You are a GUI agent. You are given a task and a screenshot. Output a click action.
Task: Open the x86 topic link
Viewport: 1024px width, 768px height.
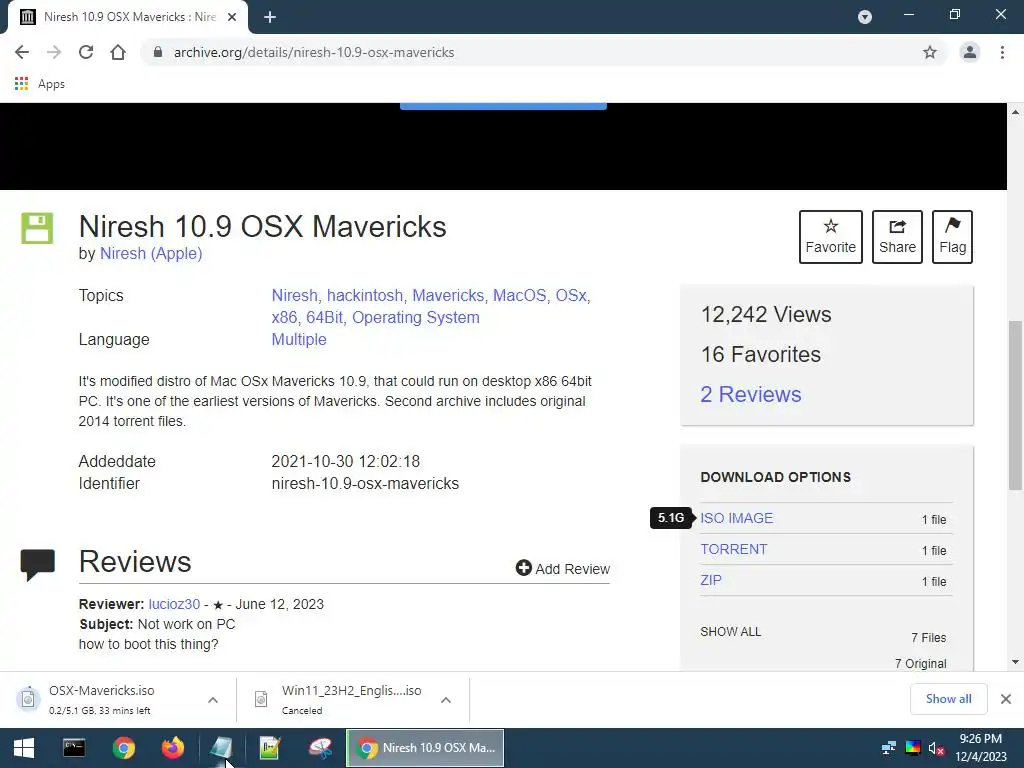click(284, 317)
